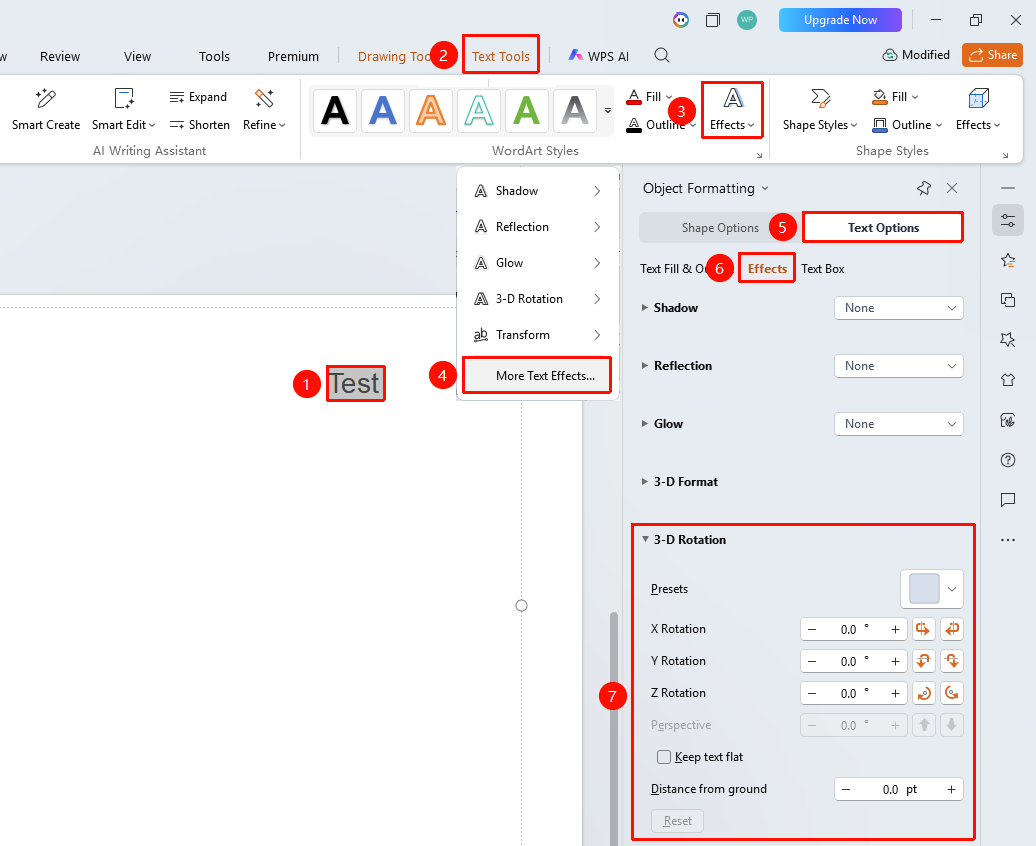Select the green WordArt style
The width and height of the screenshot is (1036, 846).
(x=527, y=110)
